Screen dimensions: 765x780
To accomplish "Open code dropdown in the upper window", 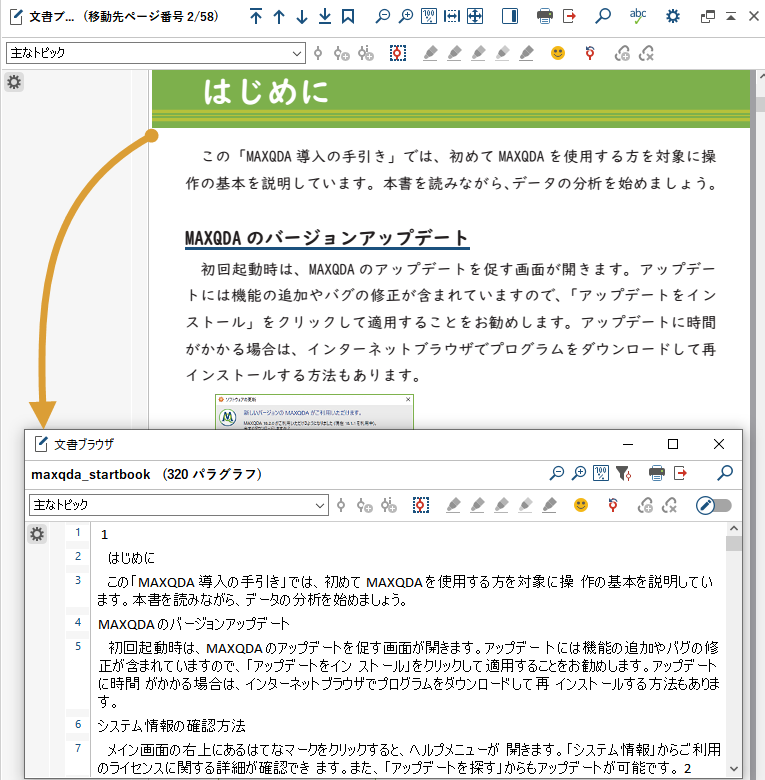I will pyautogui.click(x=156, y=53).
